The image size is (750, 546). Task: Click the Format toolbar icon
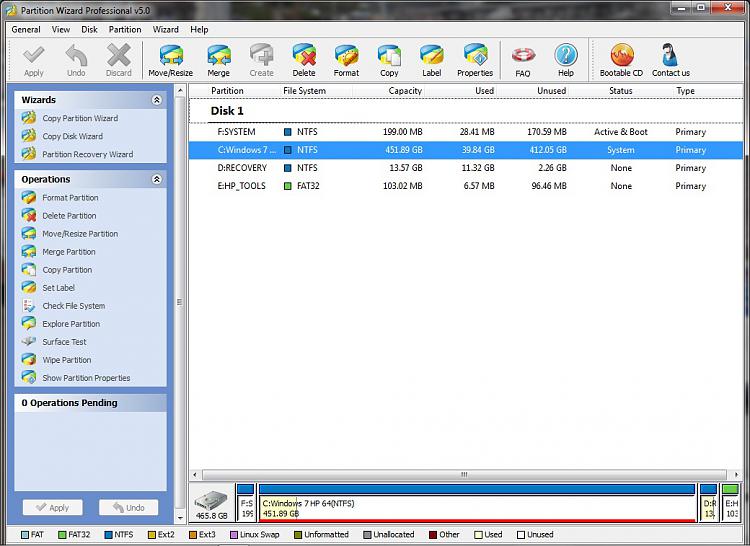[x=346, y=55]
